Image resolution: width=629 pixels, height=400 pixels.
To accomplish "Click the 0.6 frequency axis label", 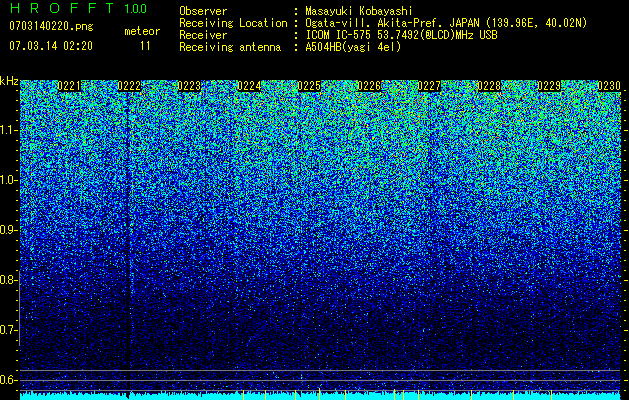I will click(8, 380).
